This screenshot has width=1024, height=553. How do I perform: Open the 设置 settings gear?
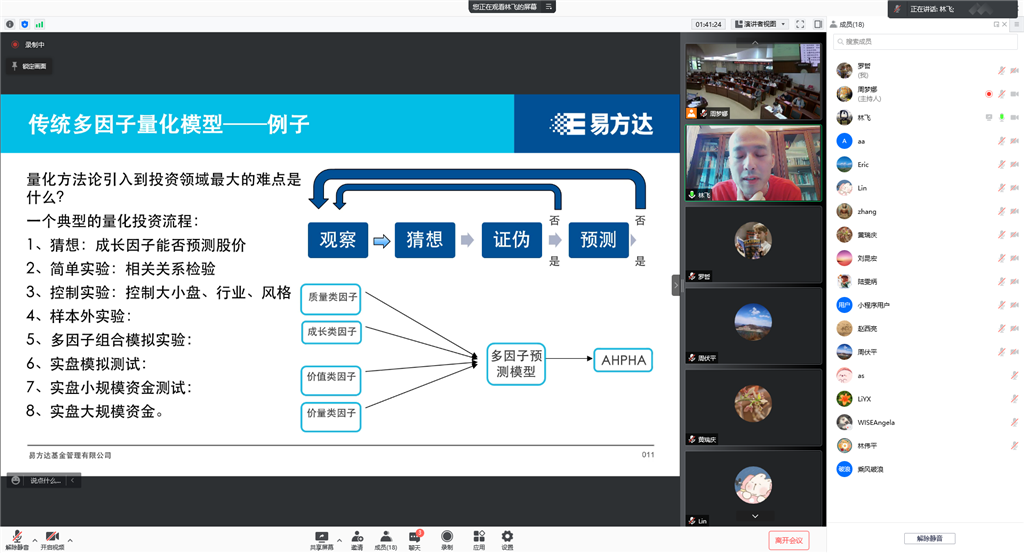(x=507, y=539)
